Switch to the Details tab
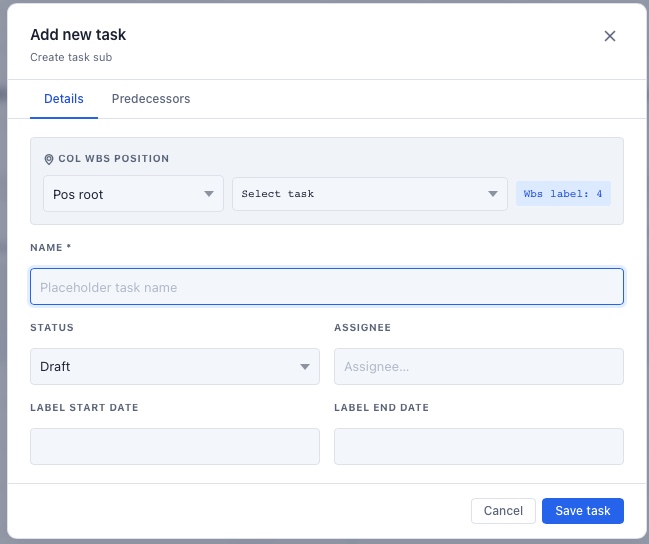649x544 pixels. [64, 99]
